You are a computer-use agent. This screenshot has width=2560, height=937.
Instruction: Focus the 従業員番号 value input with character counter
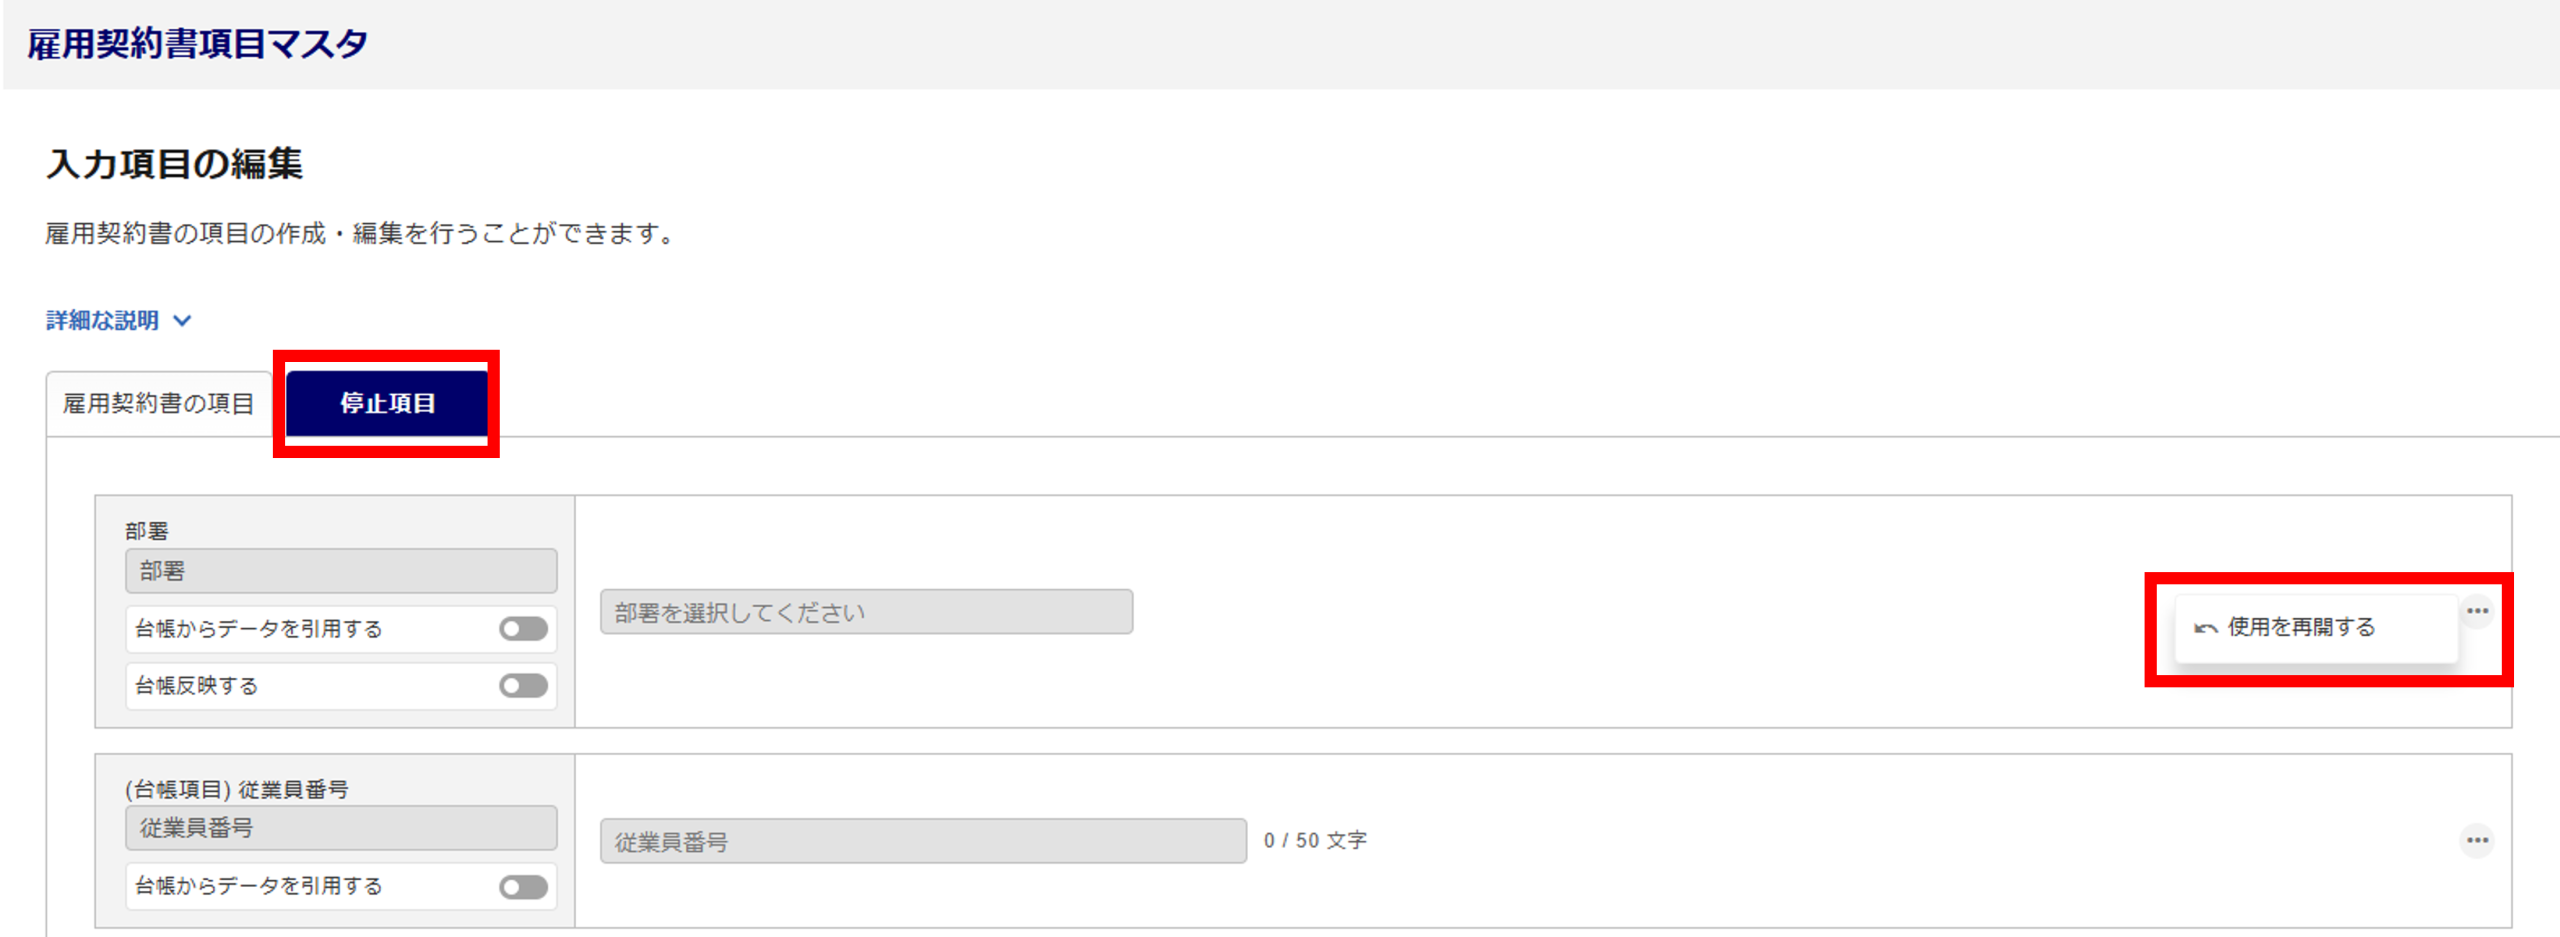(x=922, y=841)
